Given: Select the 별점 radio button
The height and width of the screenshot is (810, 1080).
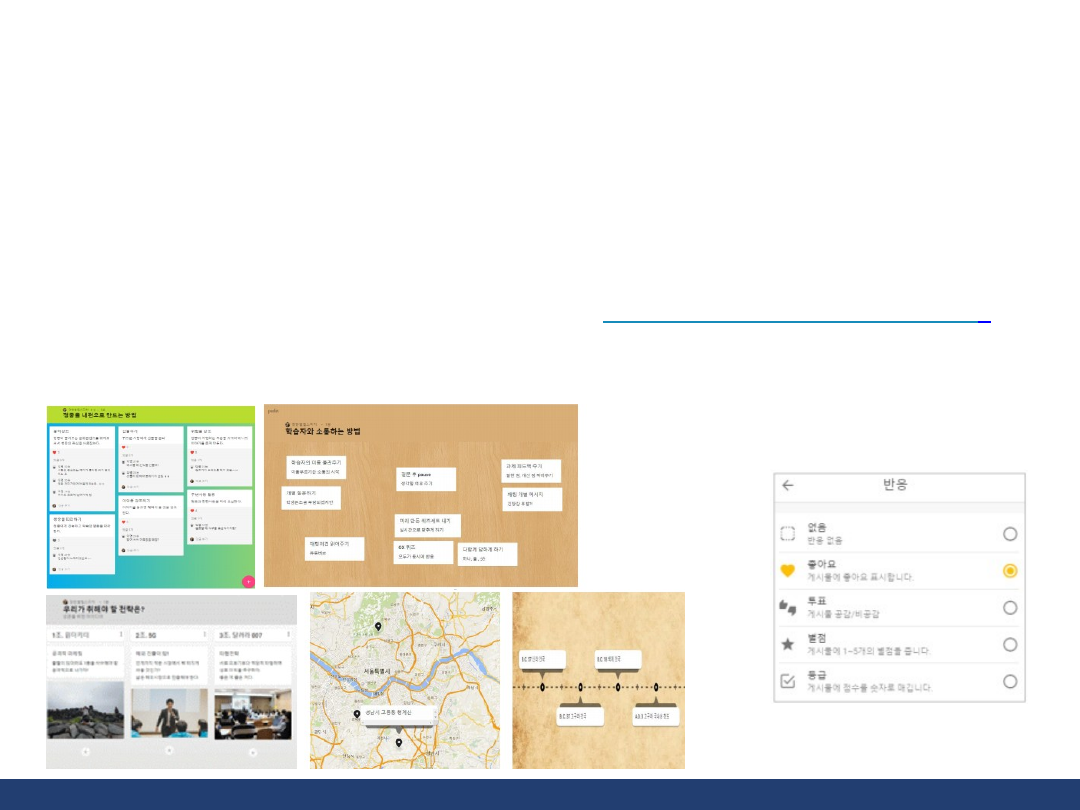Looking at the screenshot, I should click(x=1010, y=645).
